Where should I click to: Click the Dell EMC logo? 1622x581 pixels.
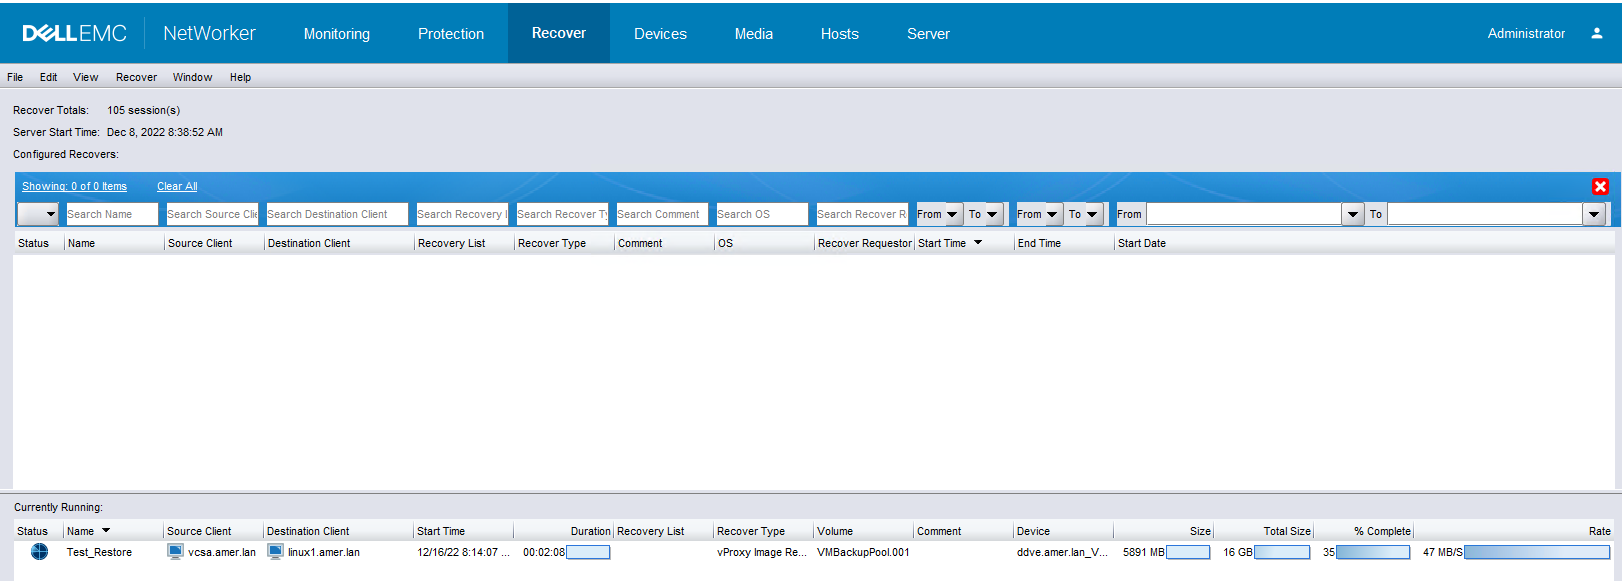74,33
